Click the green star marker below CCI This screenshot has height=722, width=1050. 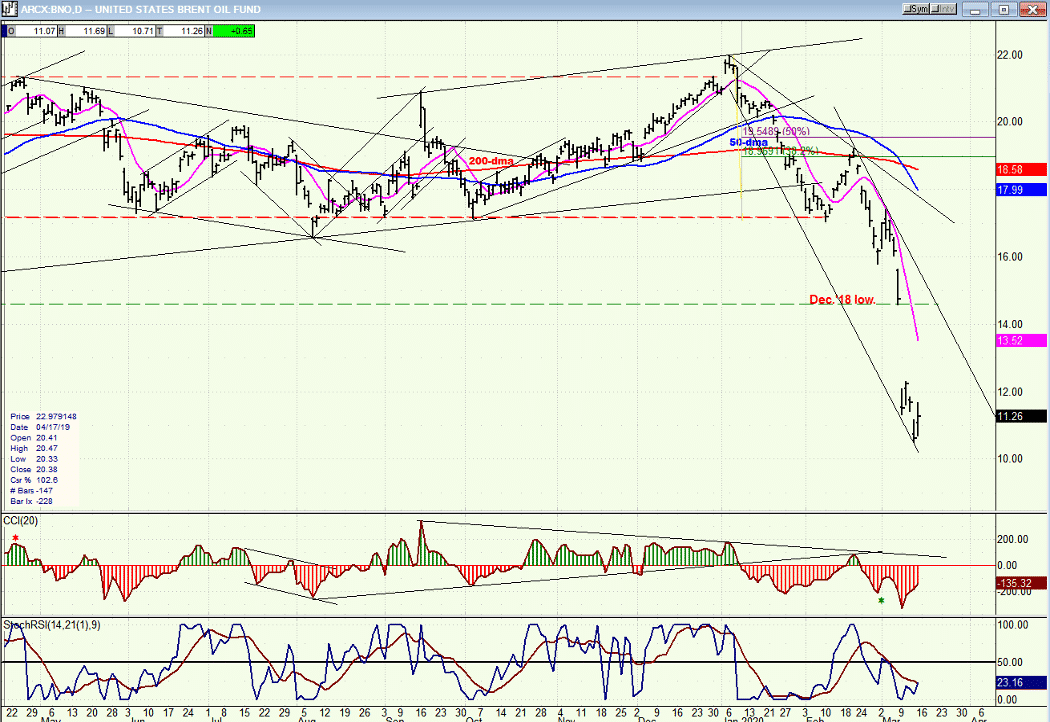click(881, 601)
